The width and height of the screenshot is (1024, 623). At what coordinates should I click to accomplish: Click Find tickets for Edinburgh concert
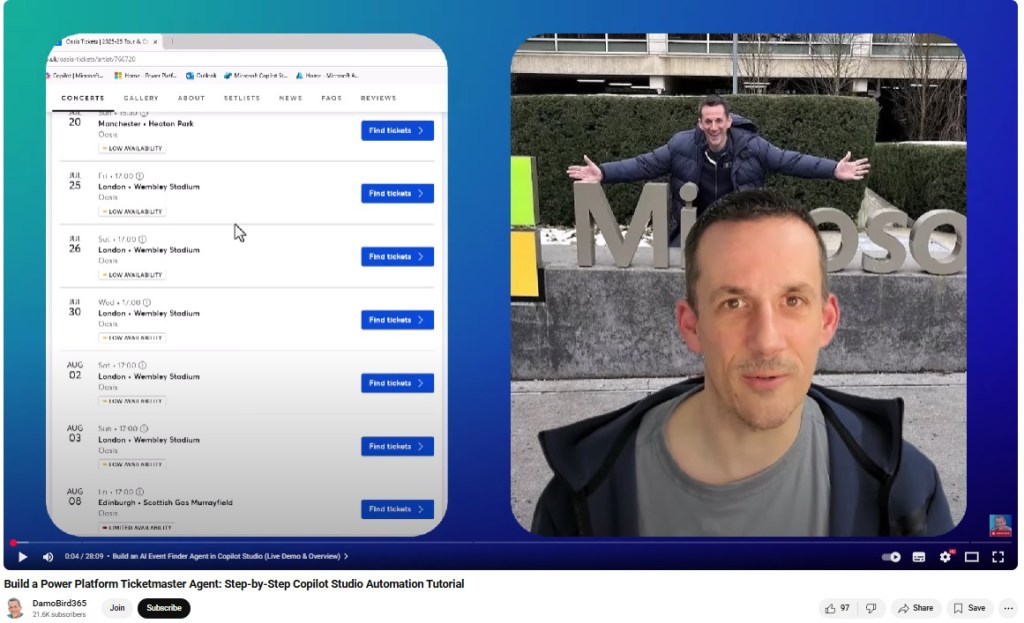[x=397, y=509]
